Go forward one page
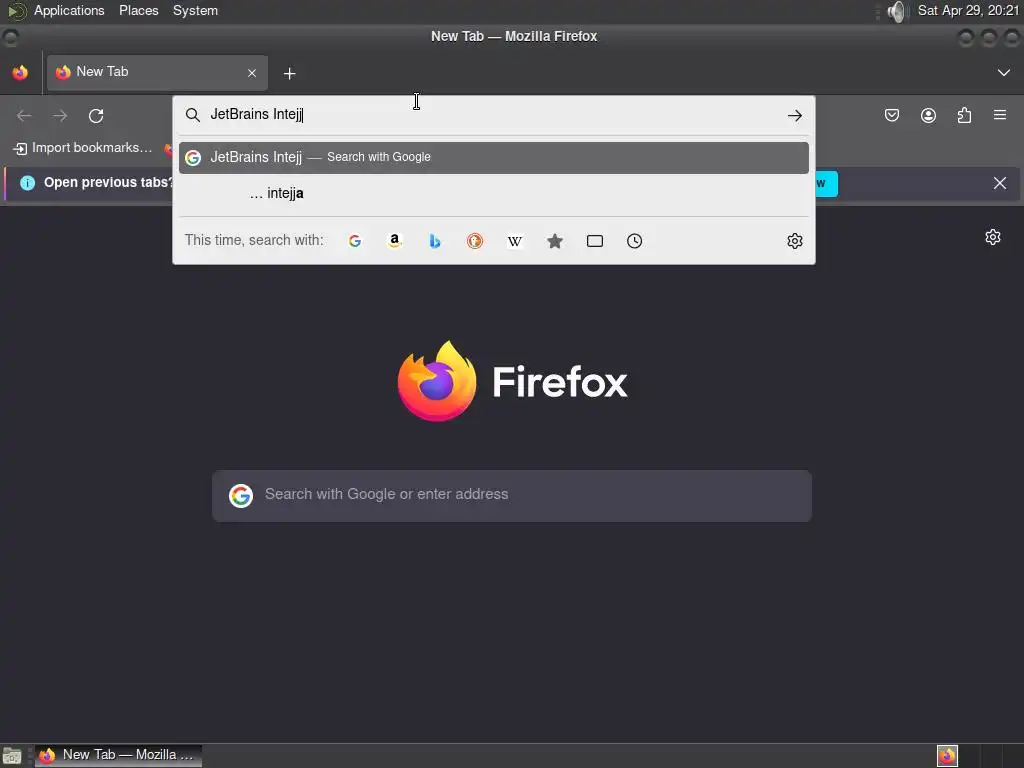Viewport: 1024px width, 768px height. click(60, 116)
